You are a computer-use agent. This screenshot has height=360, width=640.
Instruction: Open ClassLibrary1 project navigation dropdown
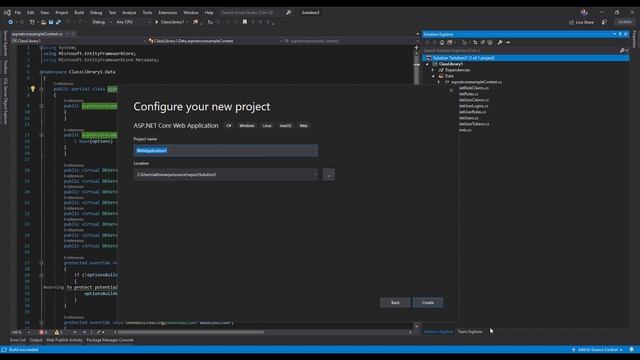78,41
